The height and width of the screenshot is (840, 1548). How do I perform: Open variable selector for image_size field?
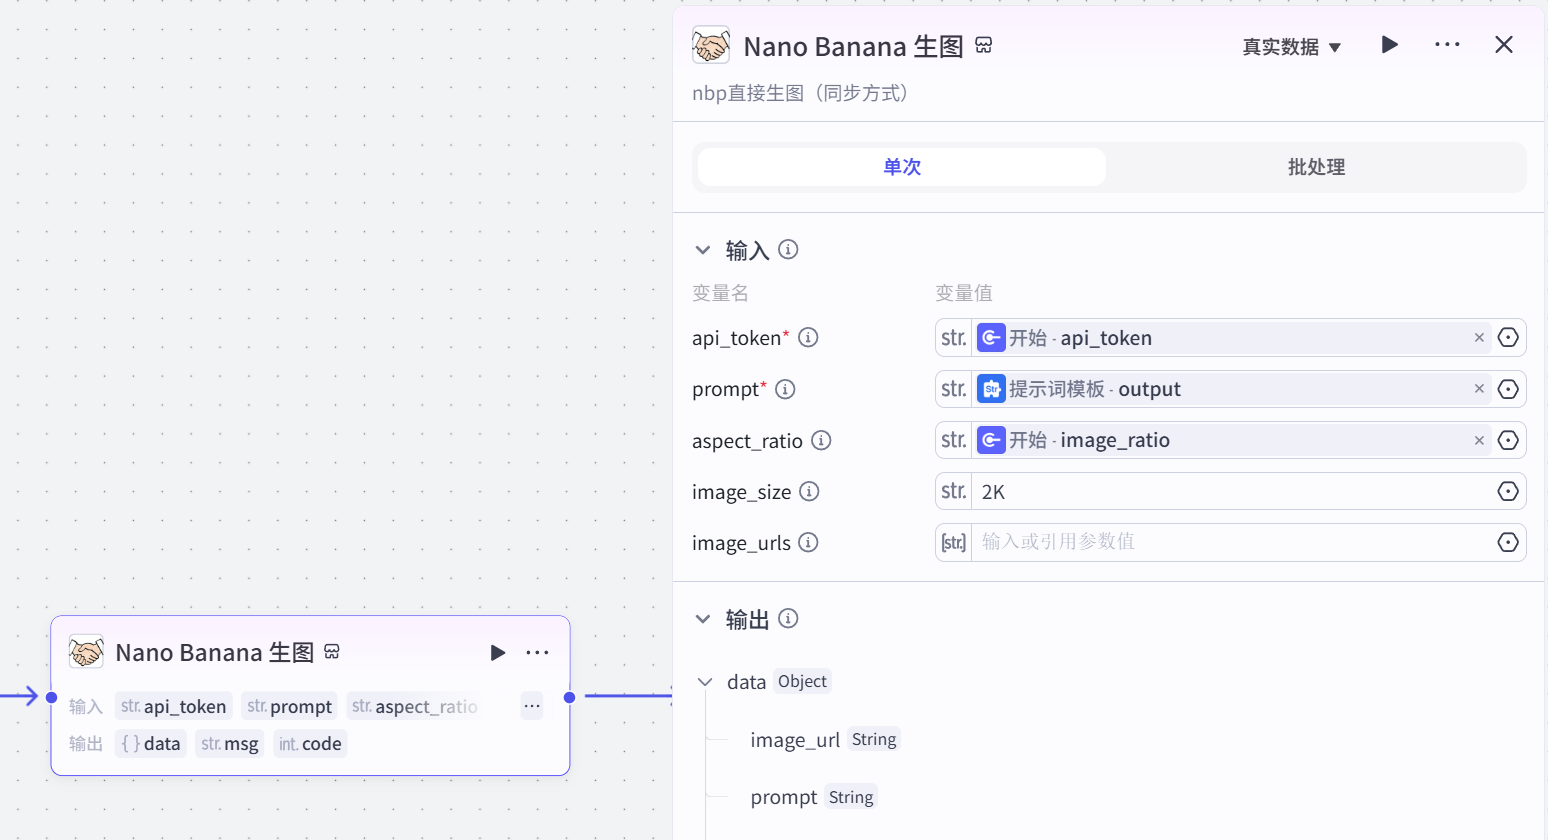[1508, 491]
